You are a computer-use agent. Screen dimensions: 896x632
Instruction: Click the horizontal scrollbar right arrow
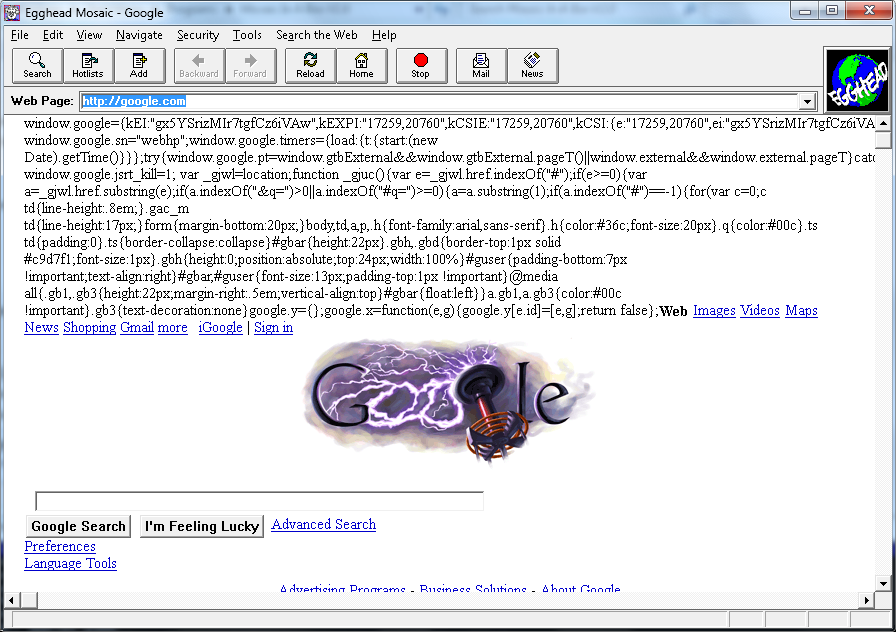(x=867, y=600)
